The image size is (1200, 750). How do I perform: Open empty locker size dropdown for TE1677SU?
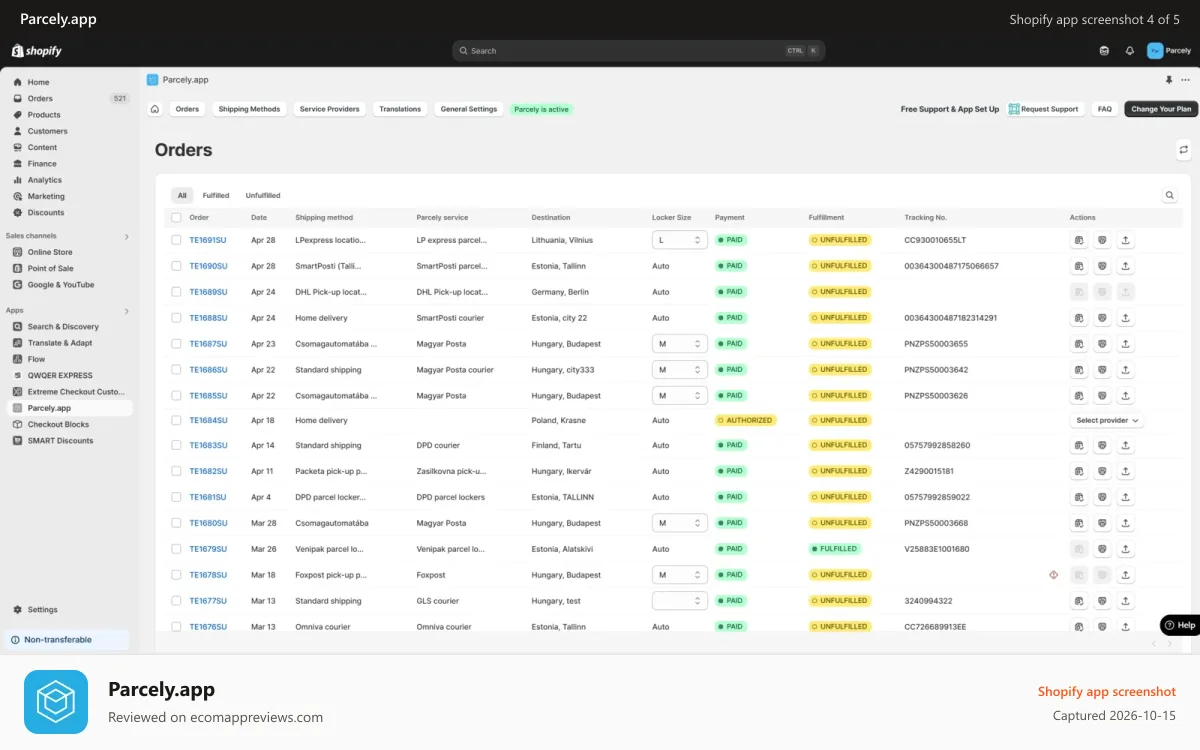tap(680, 601)
